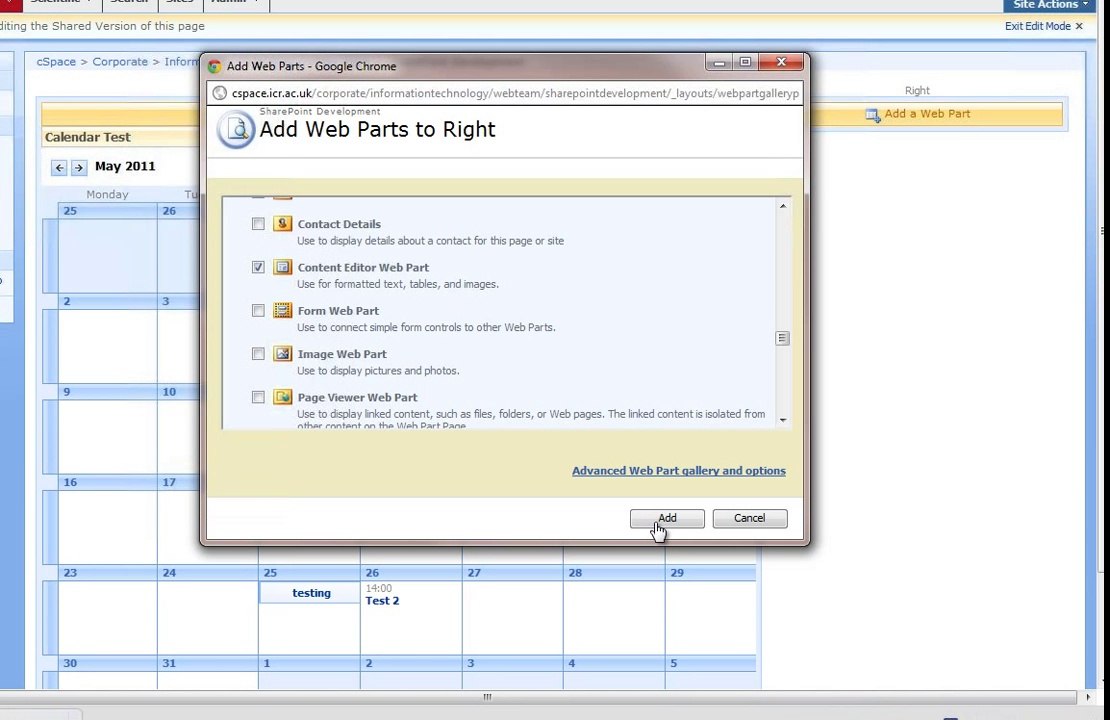Close the Add Web Parts dialog window
The image size is (1110, 720).
pos(781,62)
